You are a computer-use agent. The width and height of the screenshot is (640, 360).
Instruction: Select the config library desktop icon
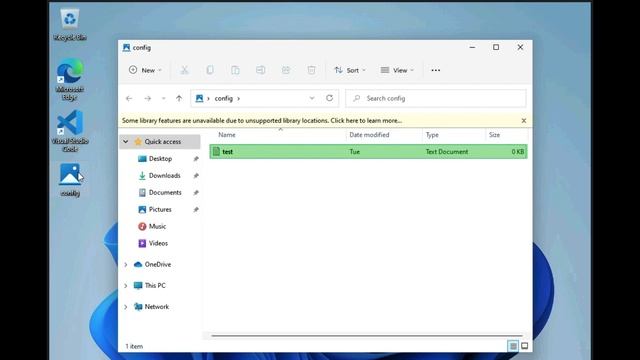(x=70, y=180)
